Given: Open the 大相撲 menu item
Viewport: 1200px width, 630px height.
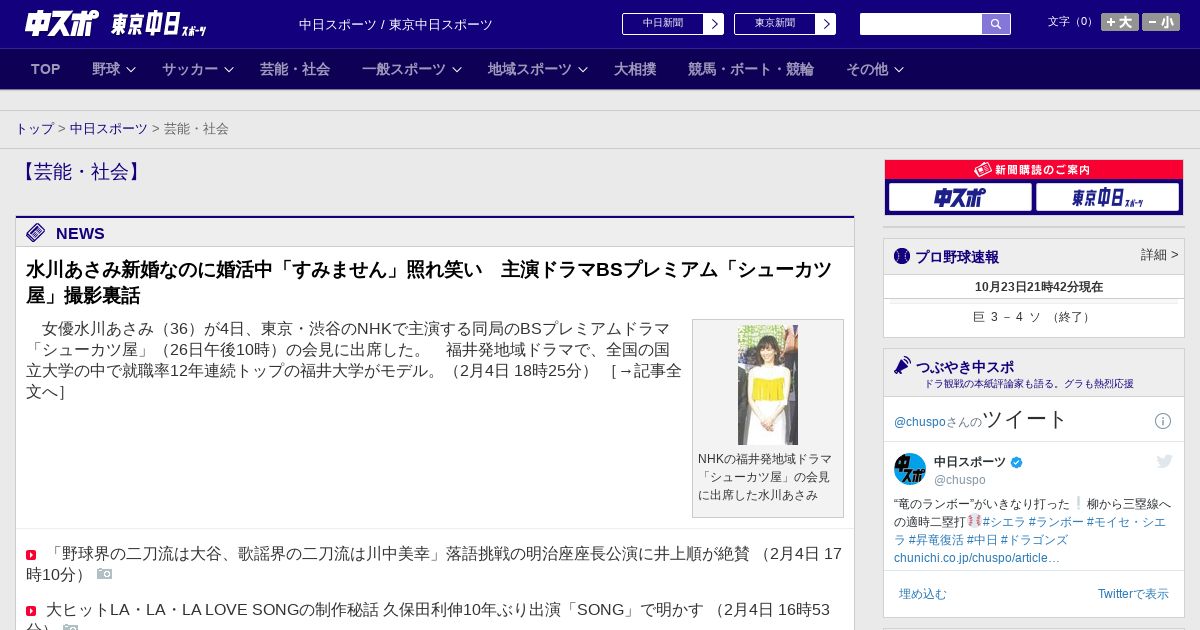Looking at the screenshot, I should click(635, 69).
